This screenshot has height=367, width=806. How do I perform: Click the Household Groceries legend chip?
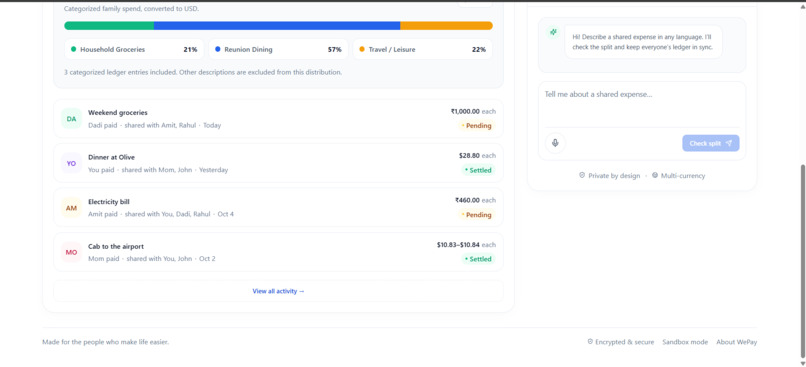coord(134,49)
